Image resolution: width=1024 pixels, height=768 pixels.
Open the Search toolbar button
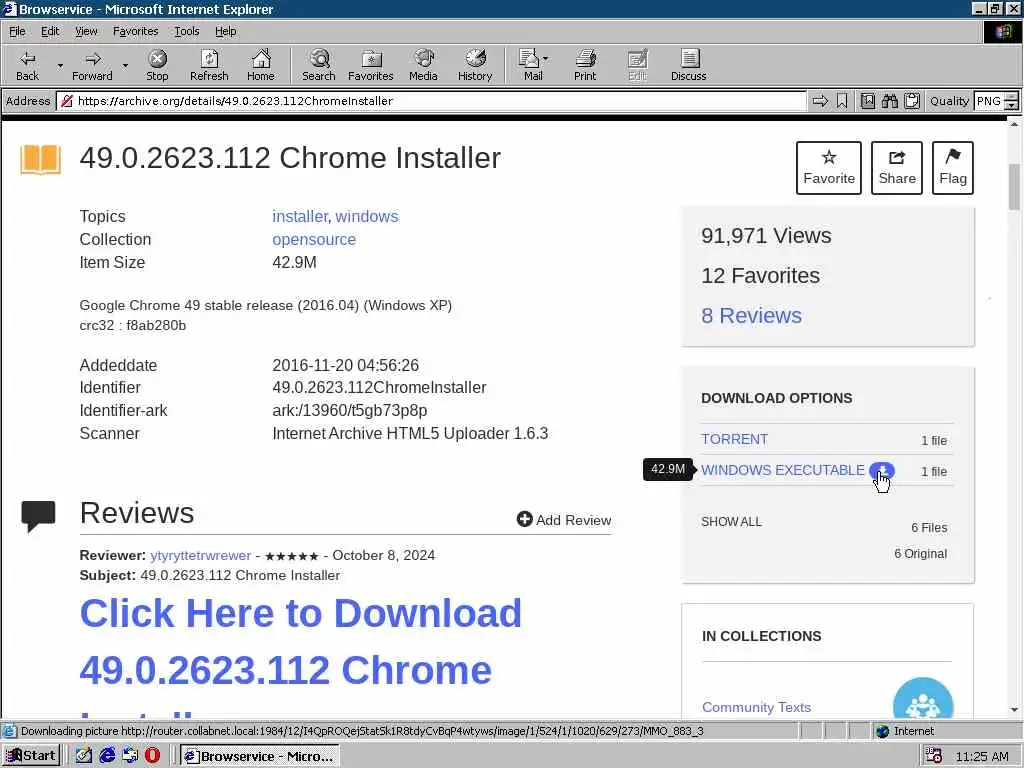pos(319,65)
